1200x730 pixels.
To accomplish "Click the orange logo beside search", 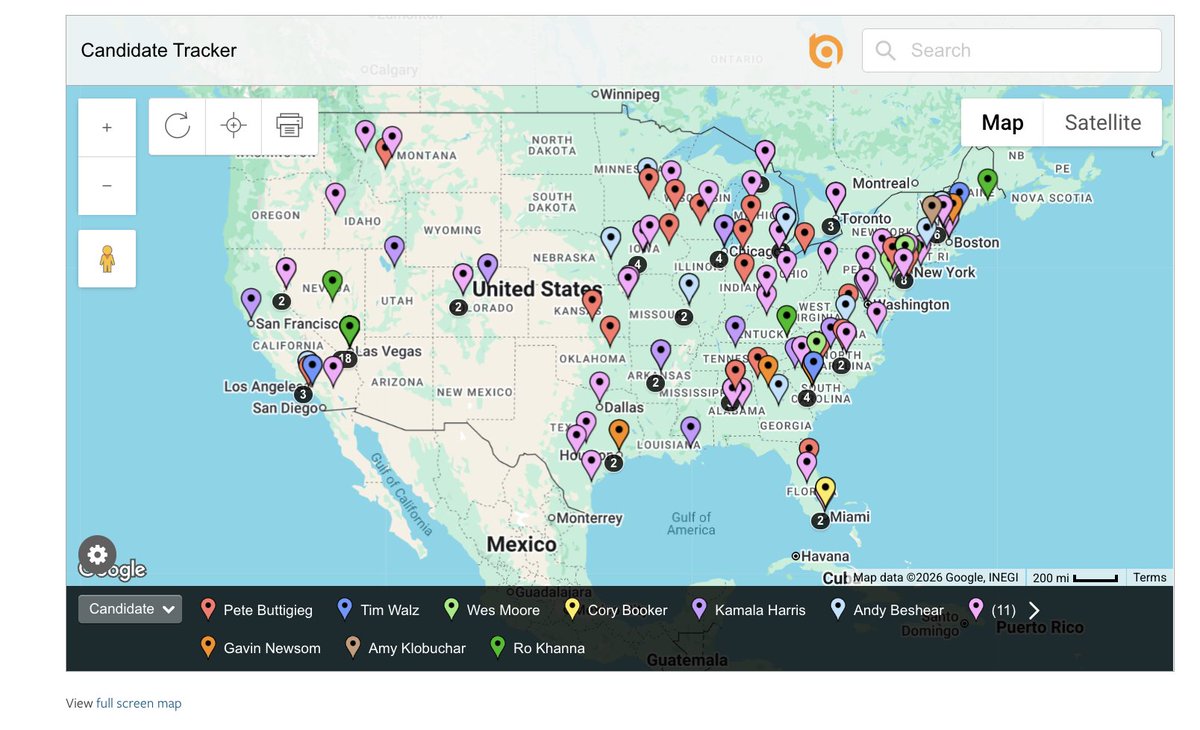I will click(826, 51).
